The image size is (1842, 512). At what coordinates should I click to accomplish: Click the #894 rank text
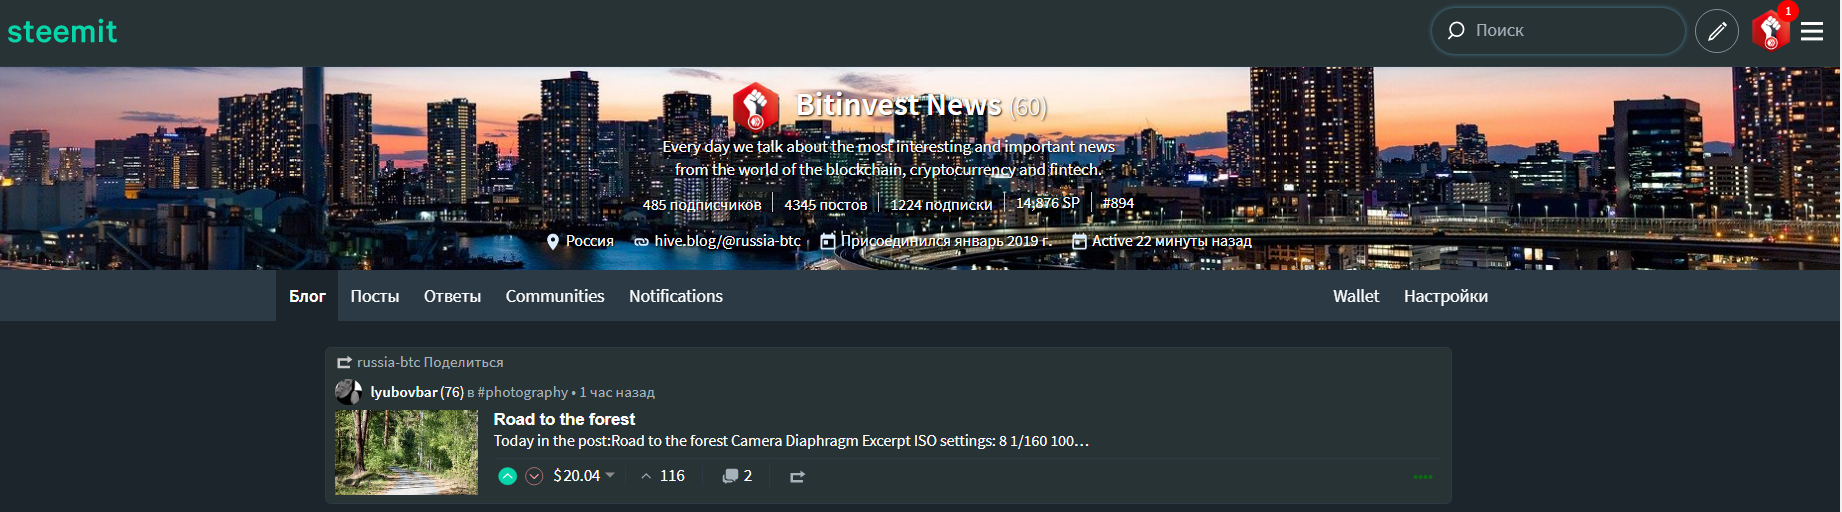(x=1118, y=203)
